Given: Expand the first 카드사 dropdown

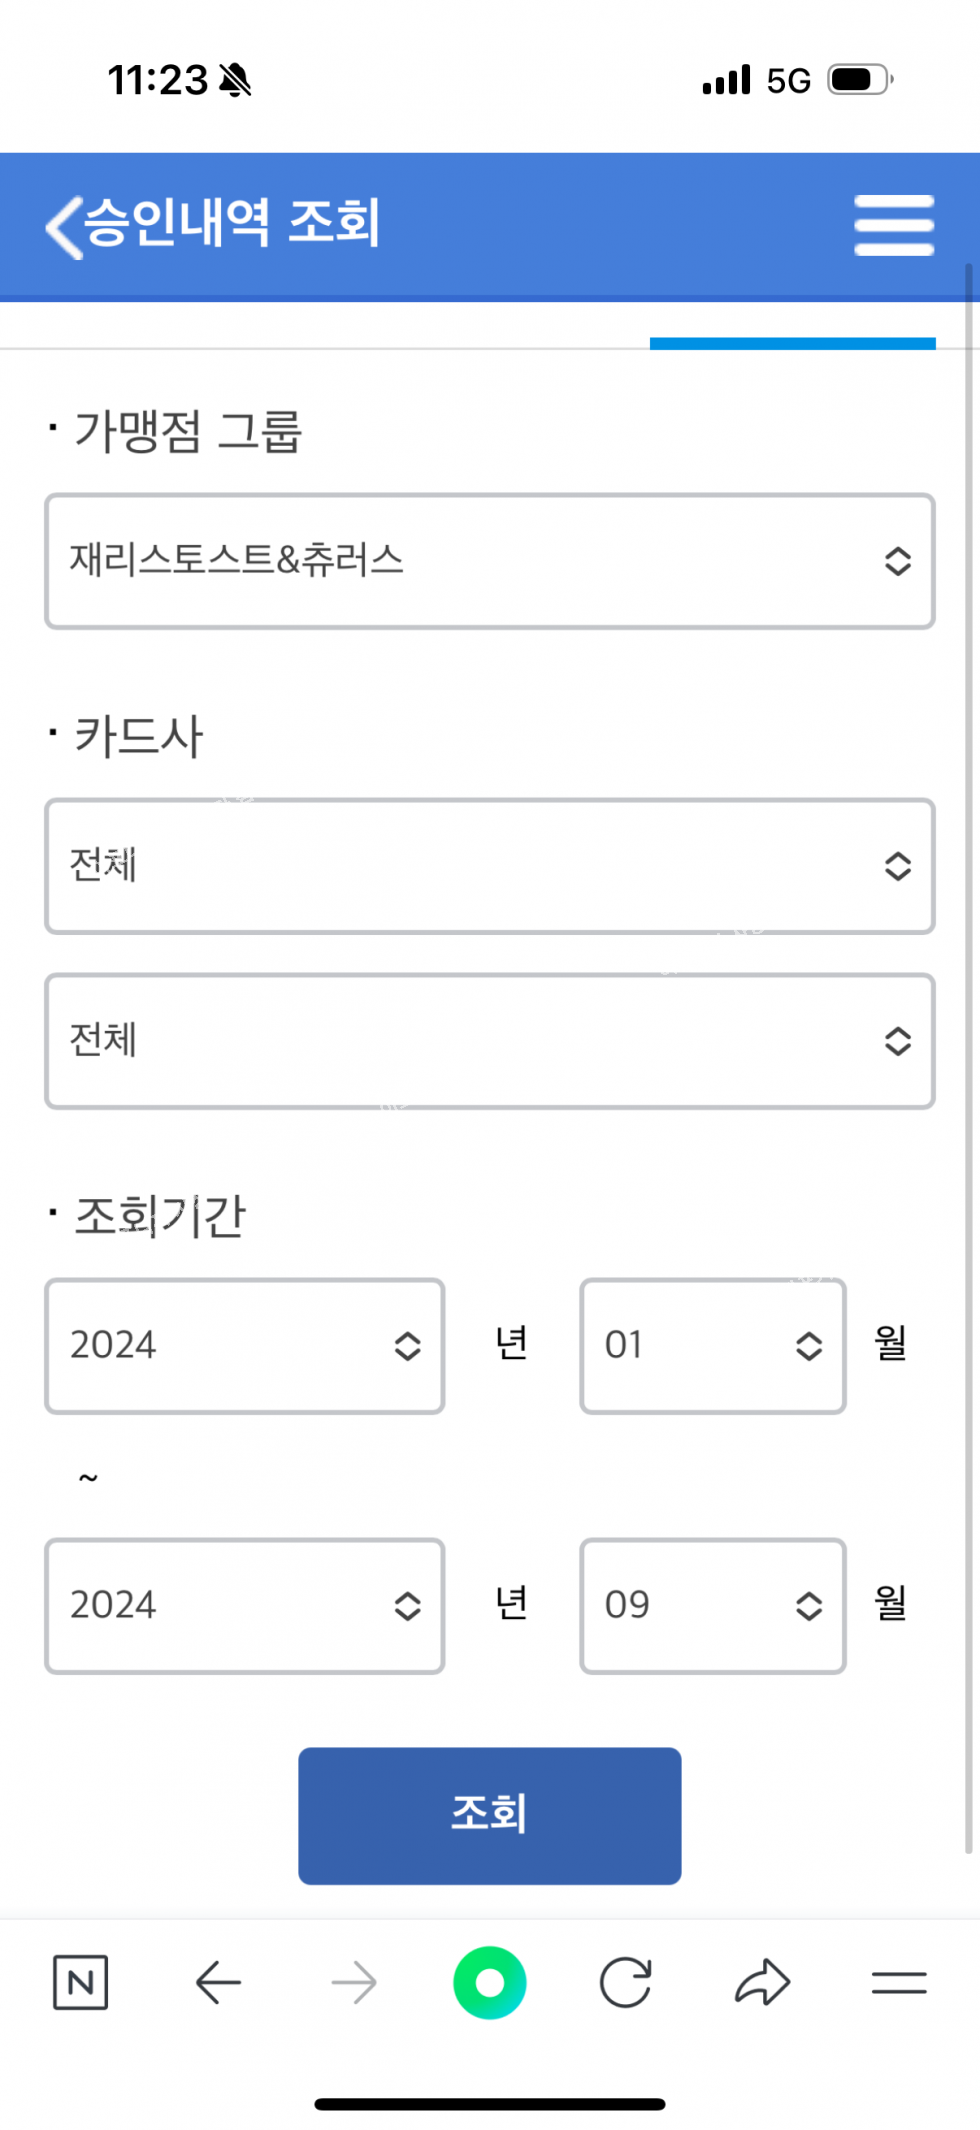Looking at the screenshot, I should (x=490, y=866).
